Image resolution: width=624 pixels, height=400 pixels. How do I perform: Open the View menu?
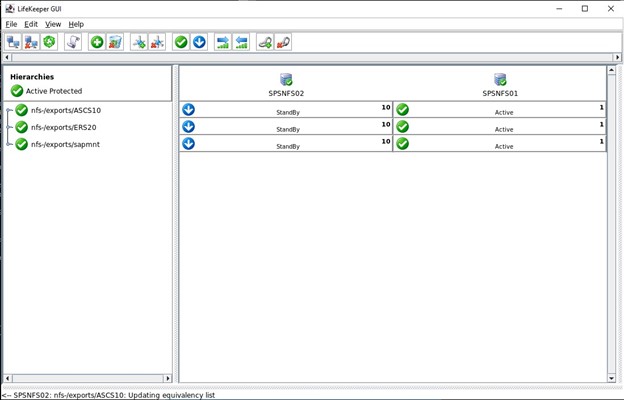[53, 24]
